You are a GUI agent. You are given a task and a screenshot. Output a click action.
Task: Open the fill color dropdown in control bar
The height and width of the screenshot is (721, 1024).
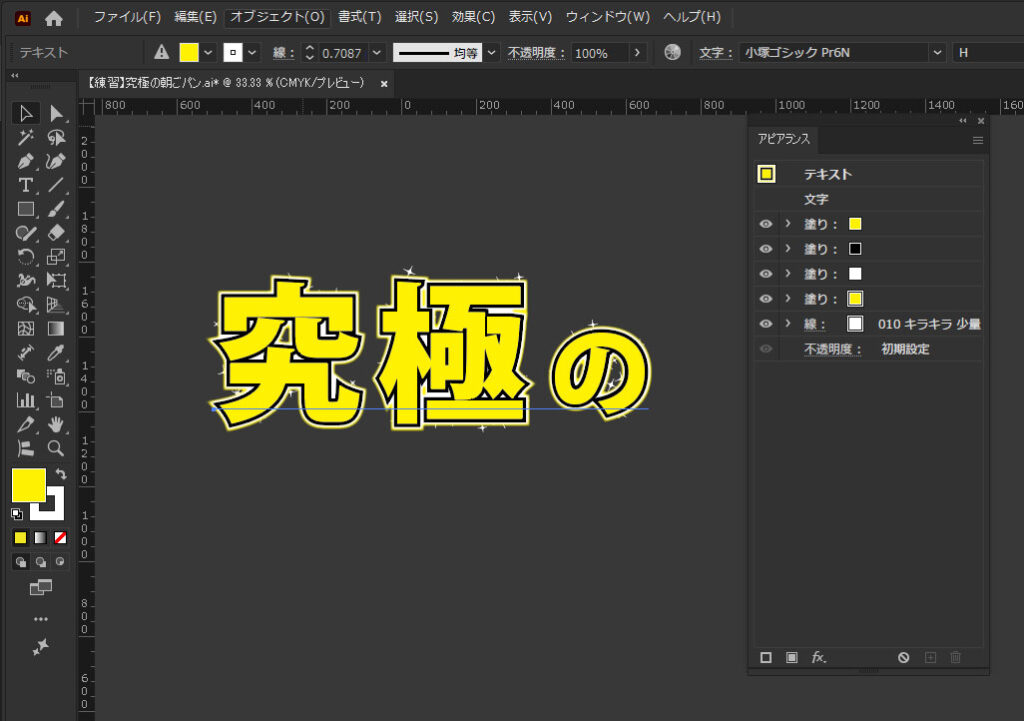(209, 52)
